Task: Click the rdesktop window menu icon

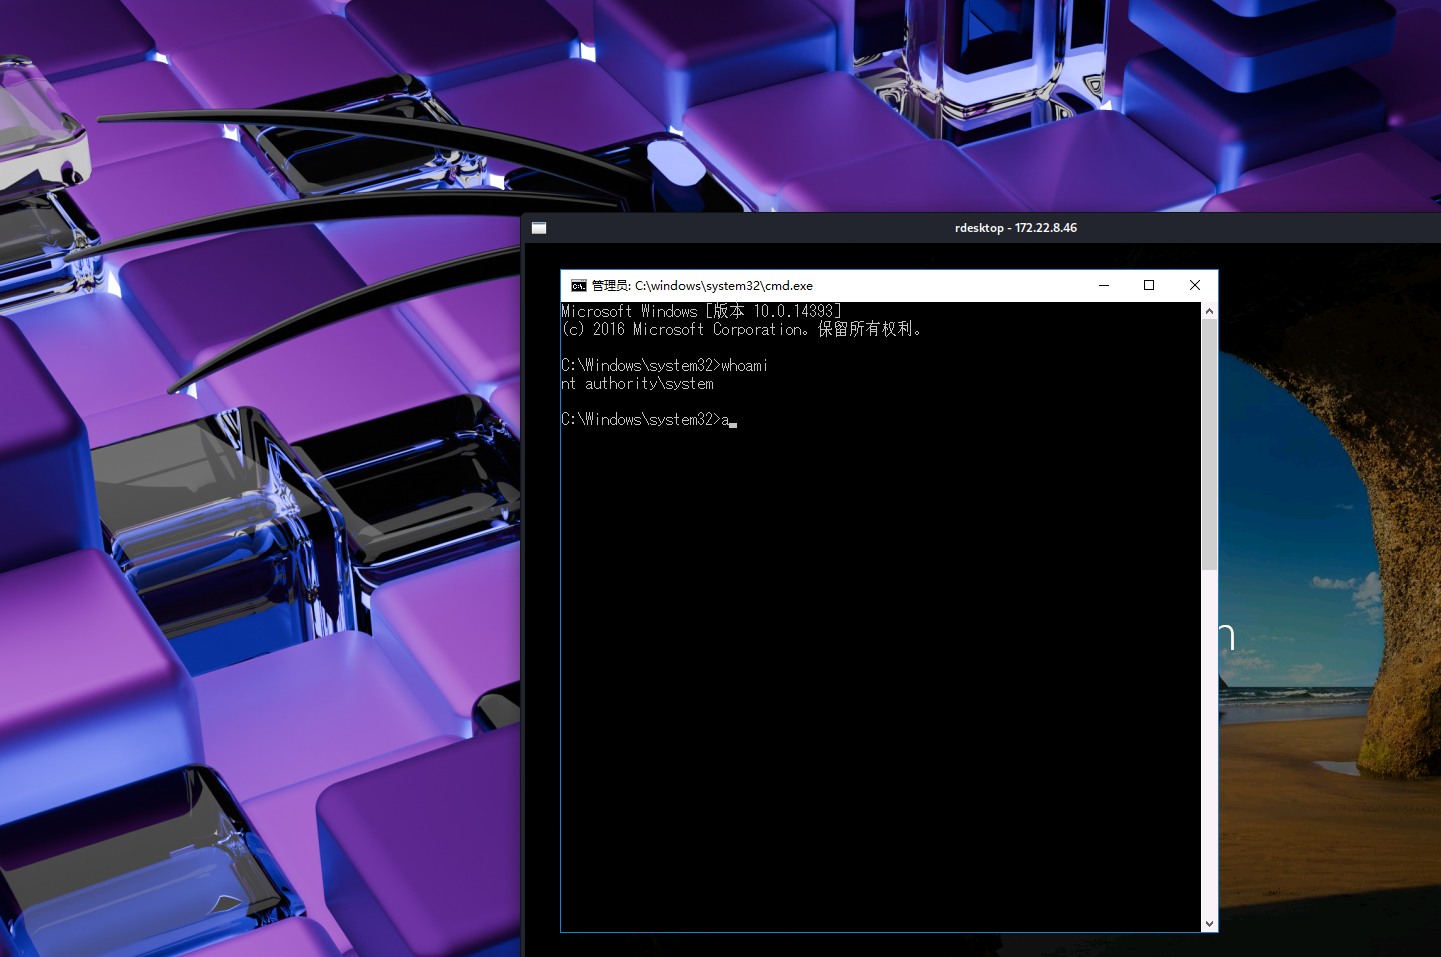Action: click(539, 228)
